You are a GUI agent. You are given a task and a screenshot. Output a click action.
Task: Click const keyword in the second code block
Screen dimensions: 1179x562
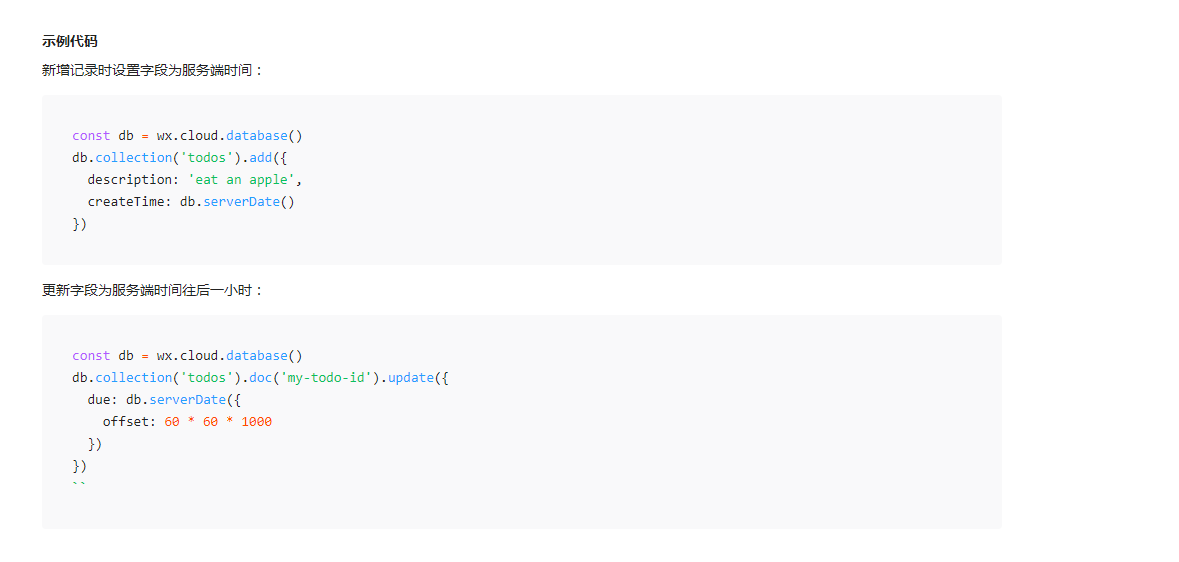pos(91,356)
